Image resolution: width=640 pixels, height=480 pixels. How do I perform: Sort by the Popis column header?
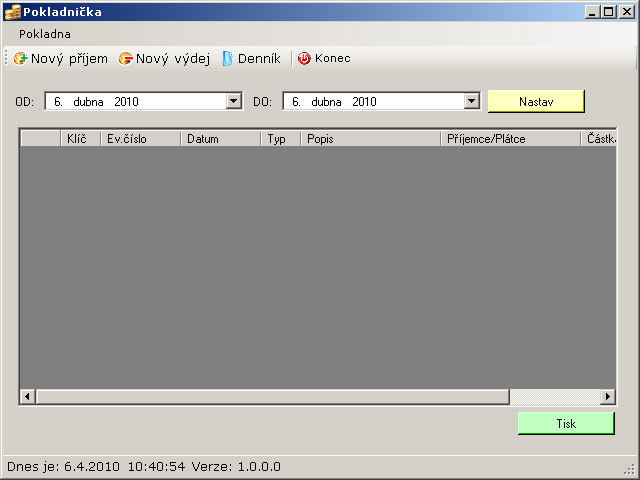pyautogui.click(x=371, y=139)
